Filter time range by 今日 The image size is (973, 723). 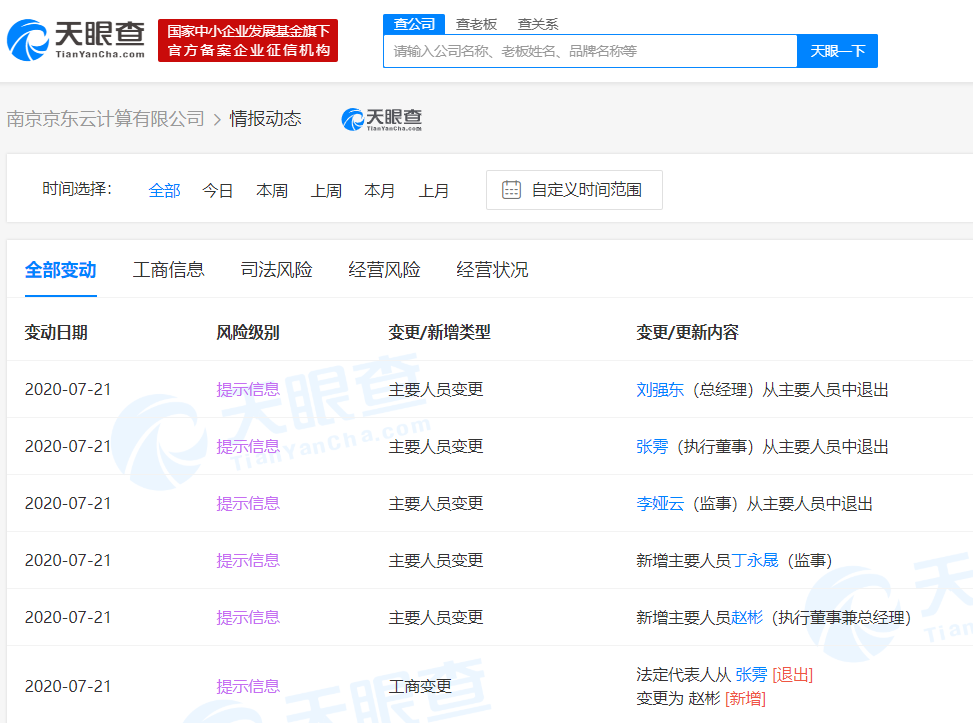[218, 190]
